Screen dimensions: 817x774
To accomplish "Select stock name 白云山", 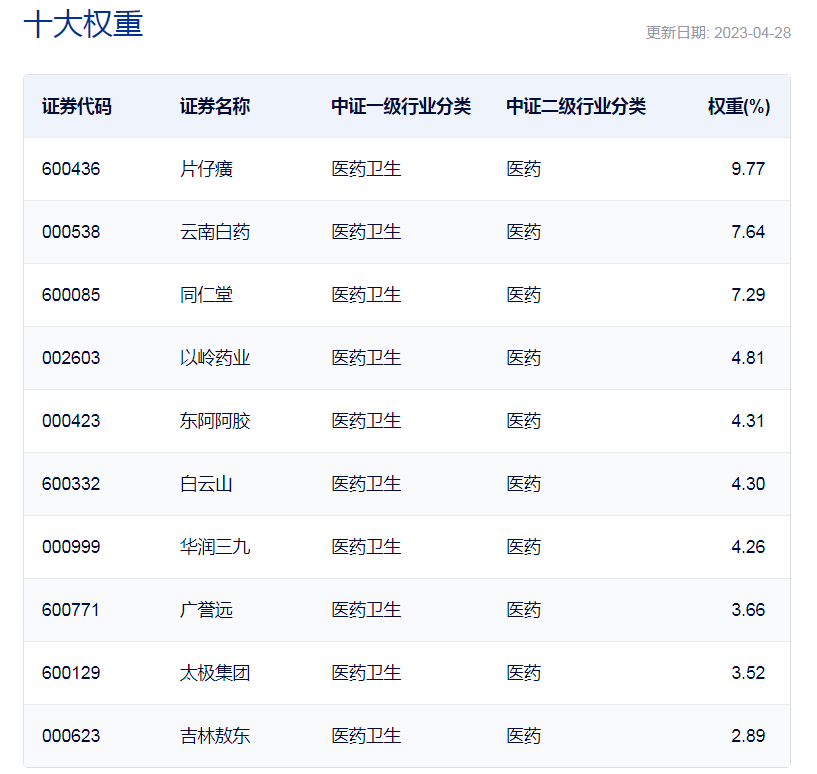I will point(206,484).
